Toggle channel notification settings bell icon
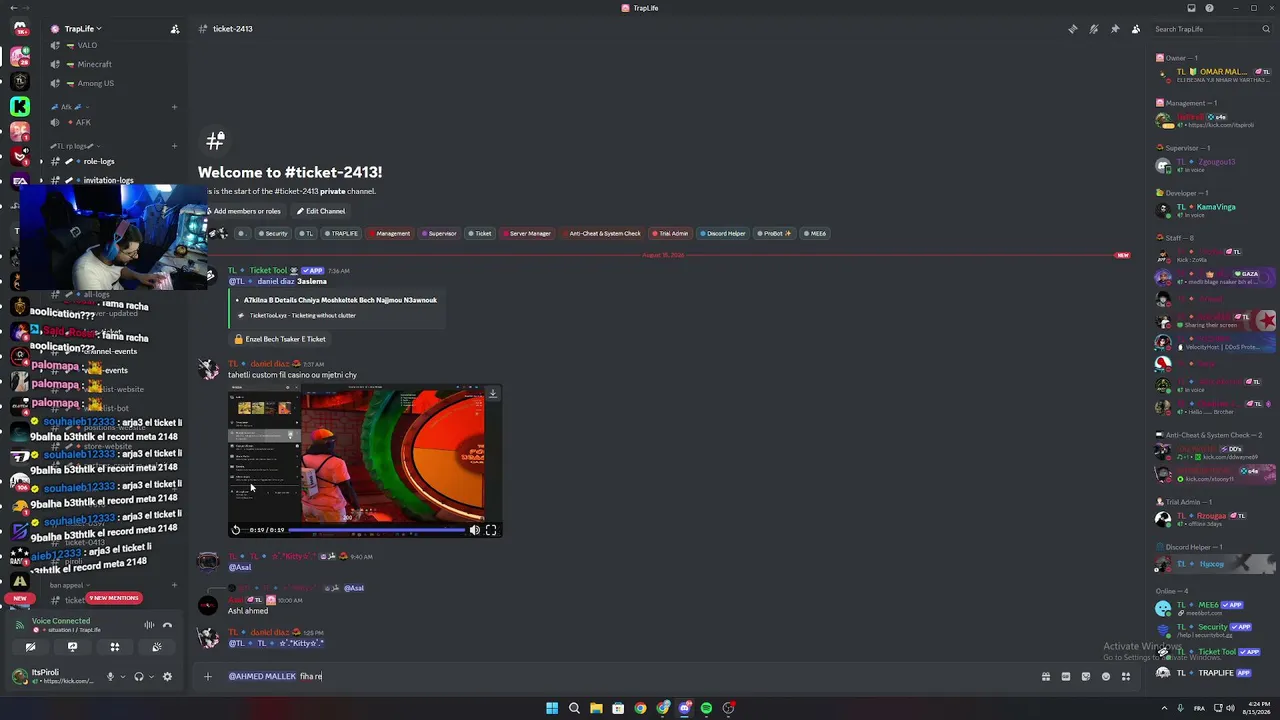The height and width of the screenshot is (720, 1280). [1094, 29]
